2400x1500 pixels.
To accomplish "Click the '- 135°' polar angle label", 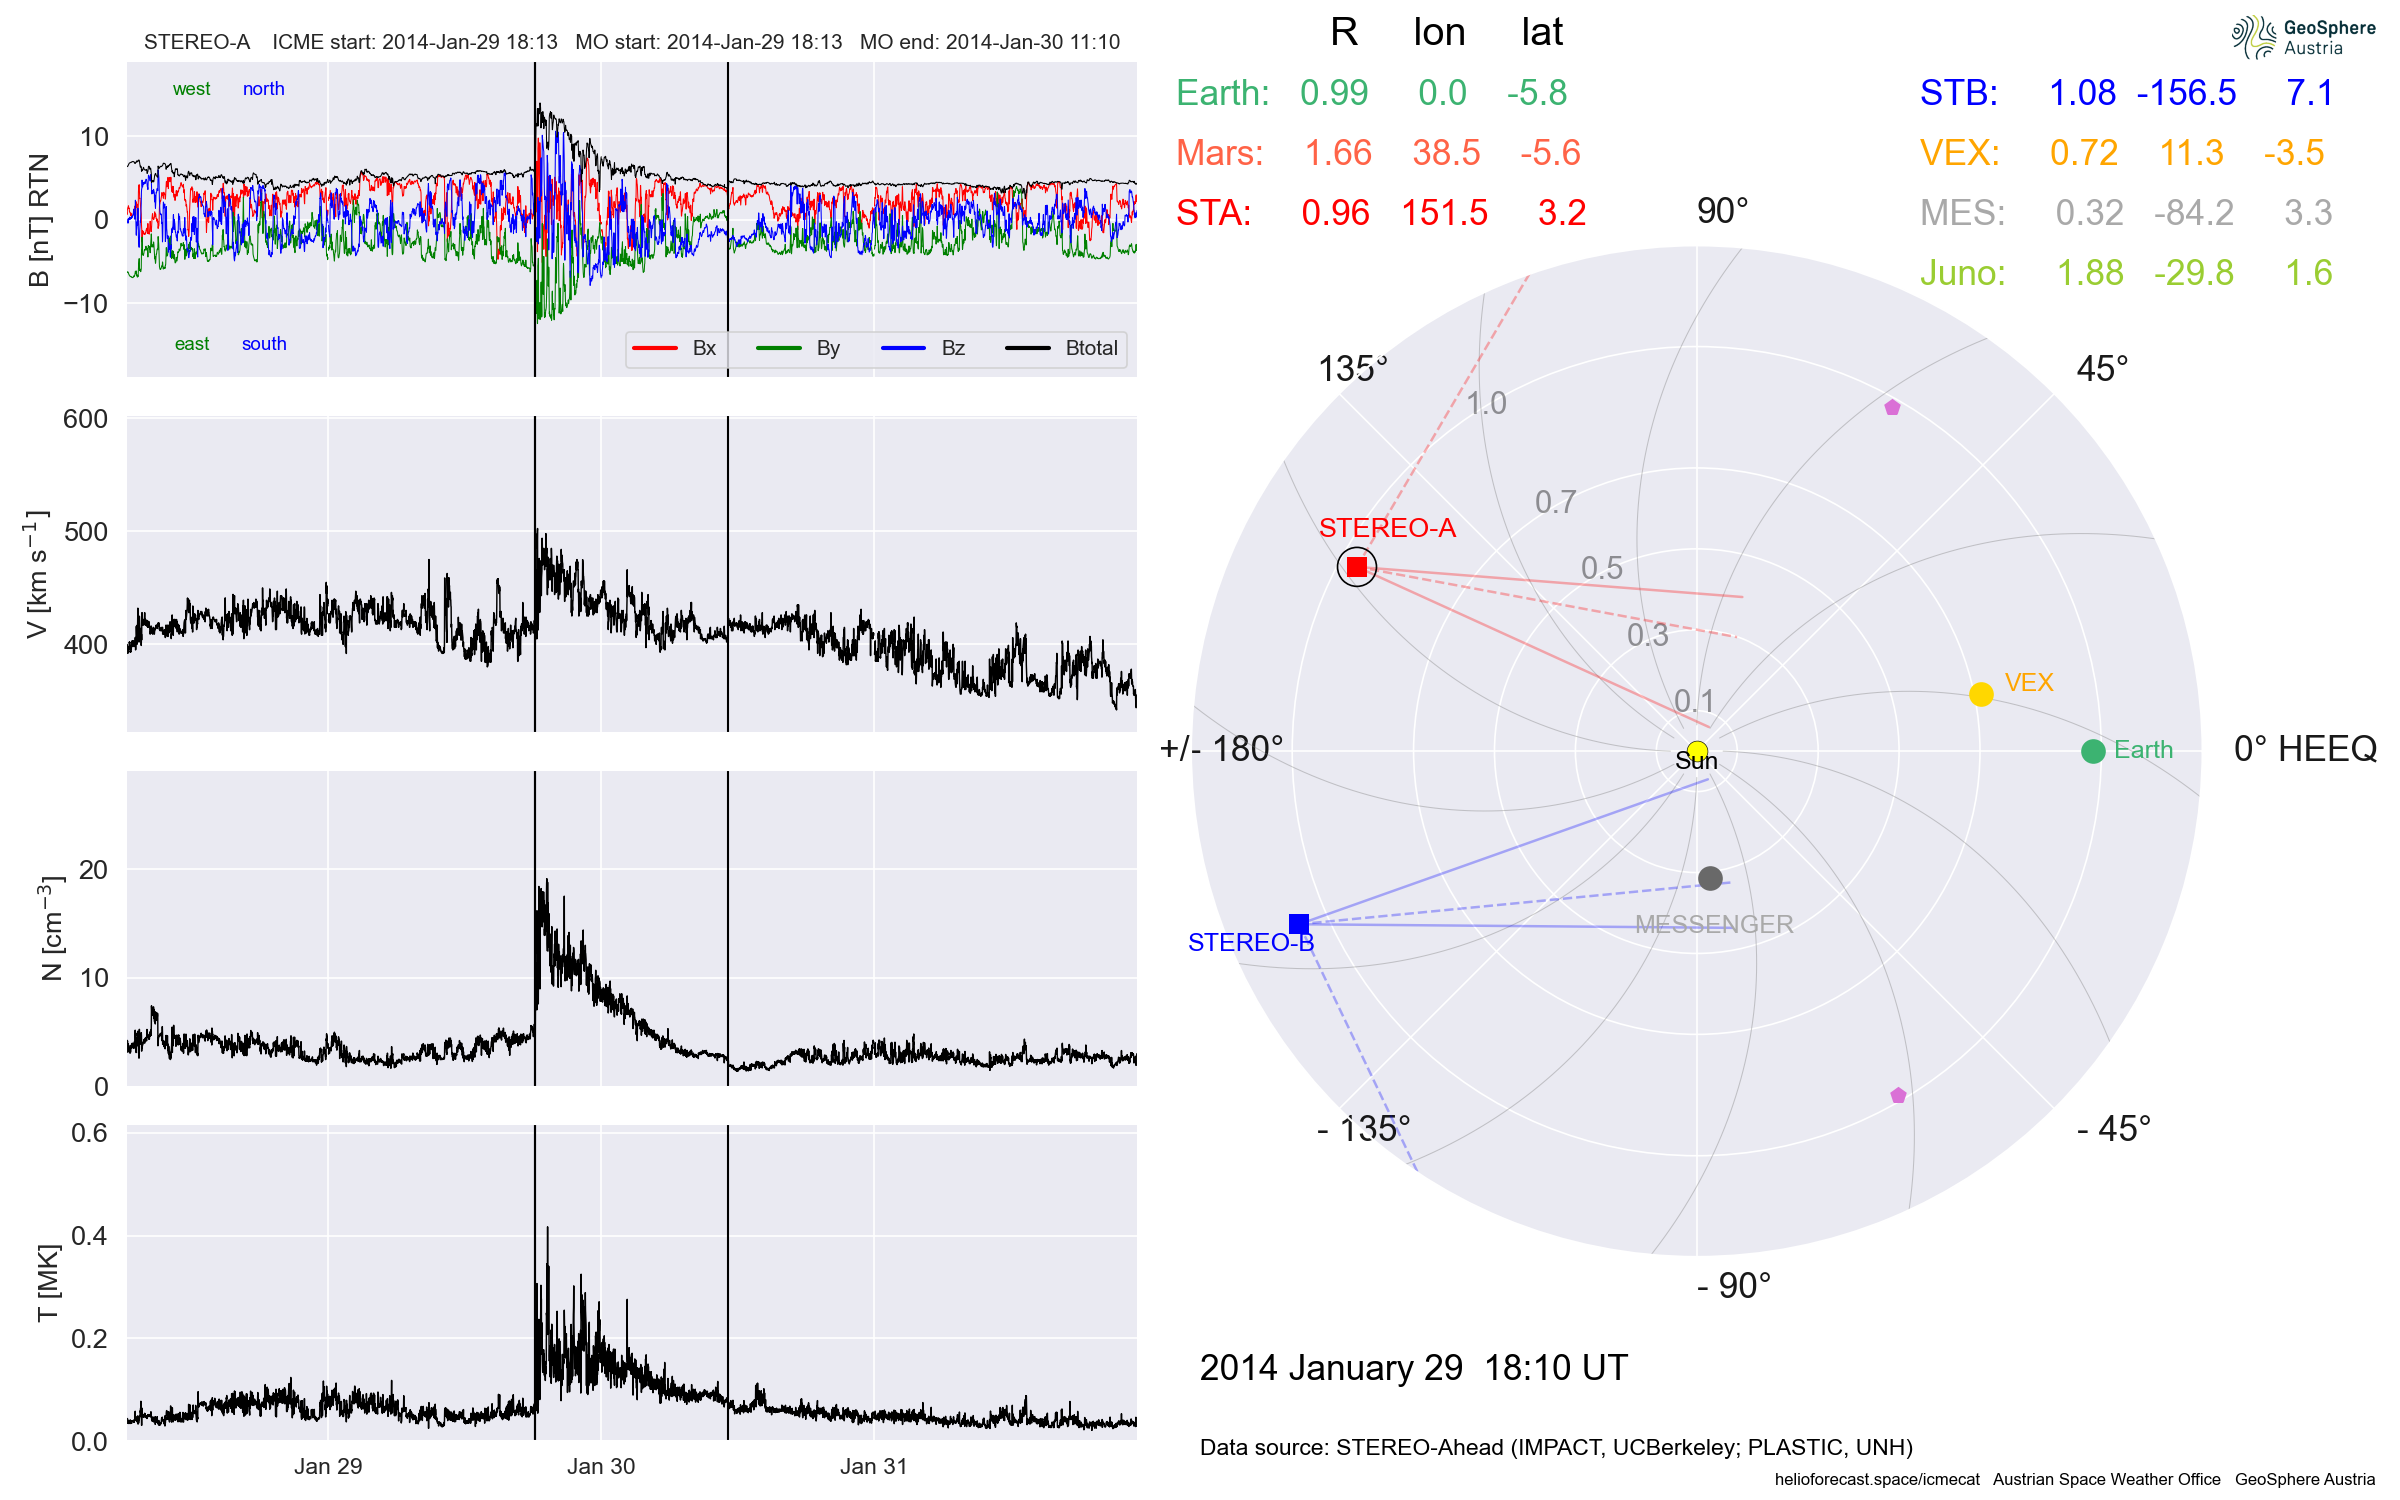I will (1363, 1129).
